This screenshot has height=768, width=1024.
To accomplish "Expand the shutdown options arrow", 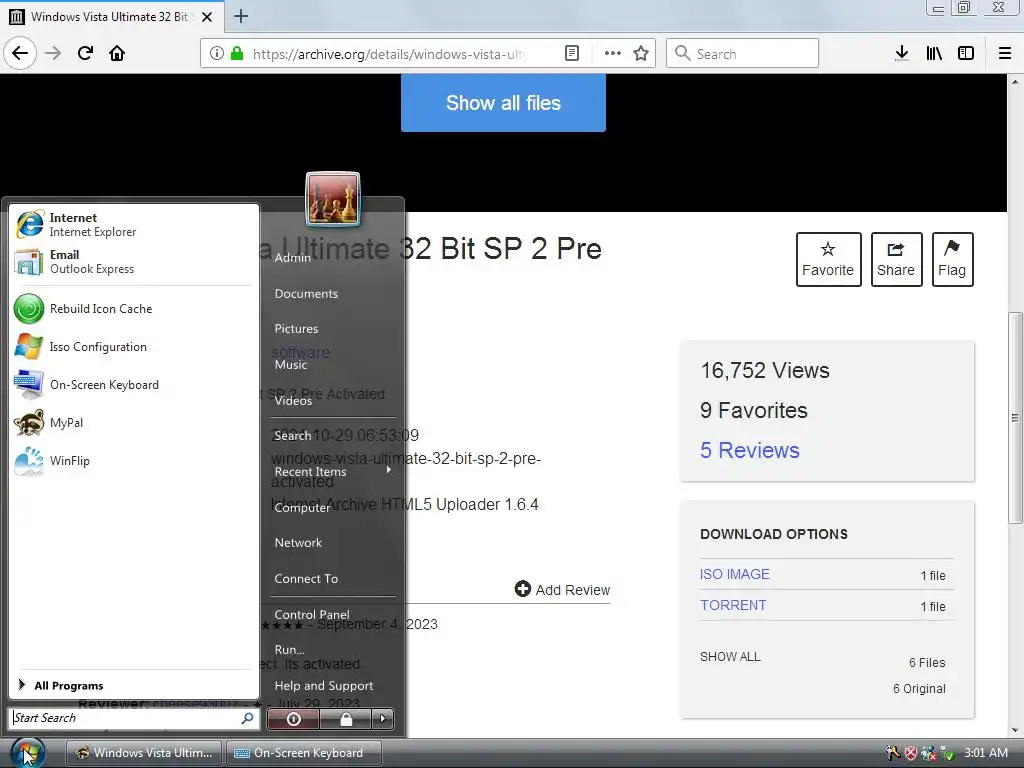I will pyautogui.click(x=383, y=719).
